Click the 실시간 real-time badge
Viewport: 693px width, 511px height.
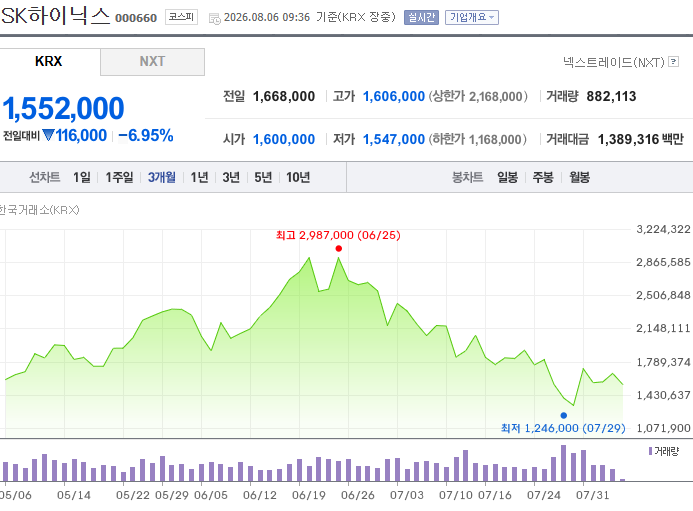tap(421, 17)
